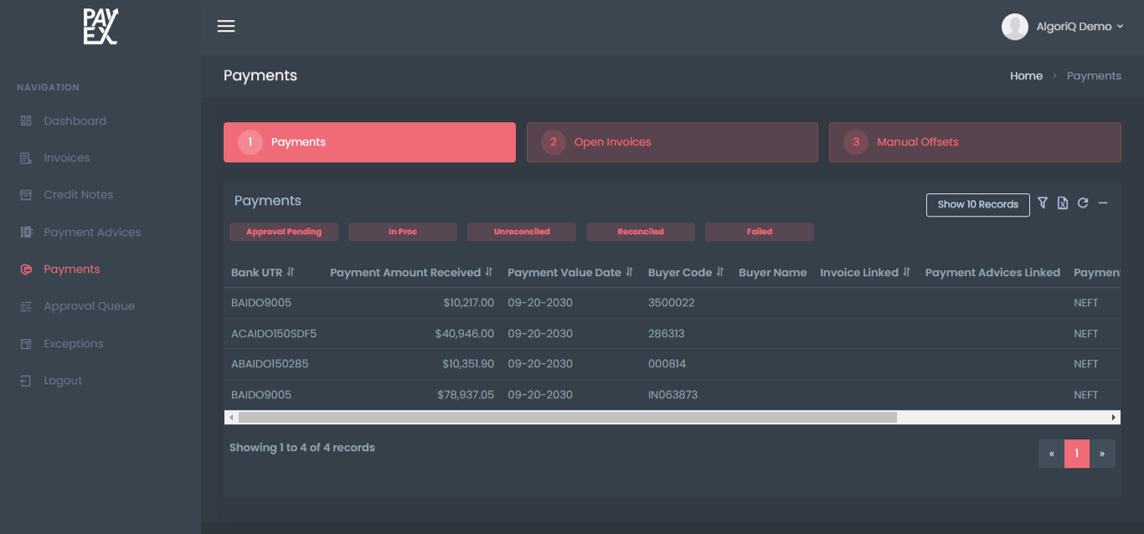Click the Dashboard grid icon in sidebar
1144x534 pixels.
point(26,121)
